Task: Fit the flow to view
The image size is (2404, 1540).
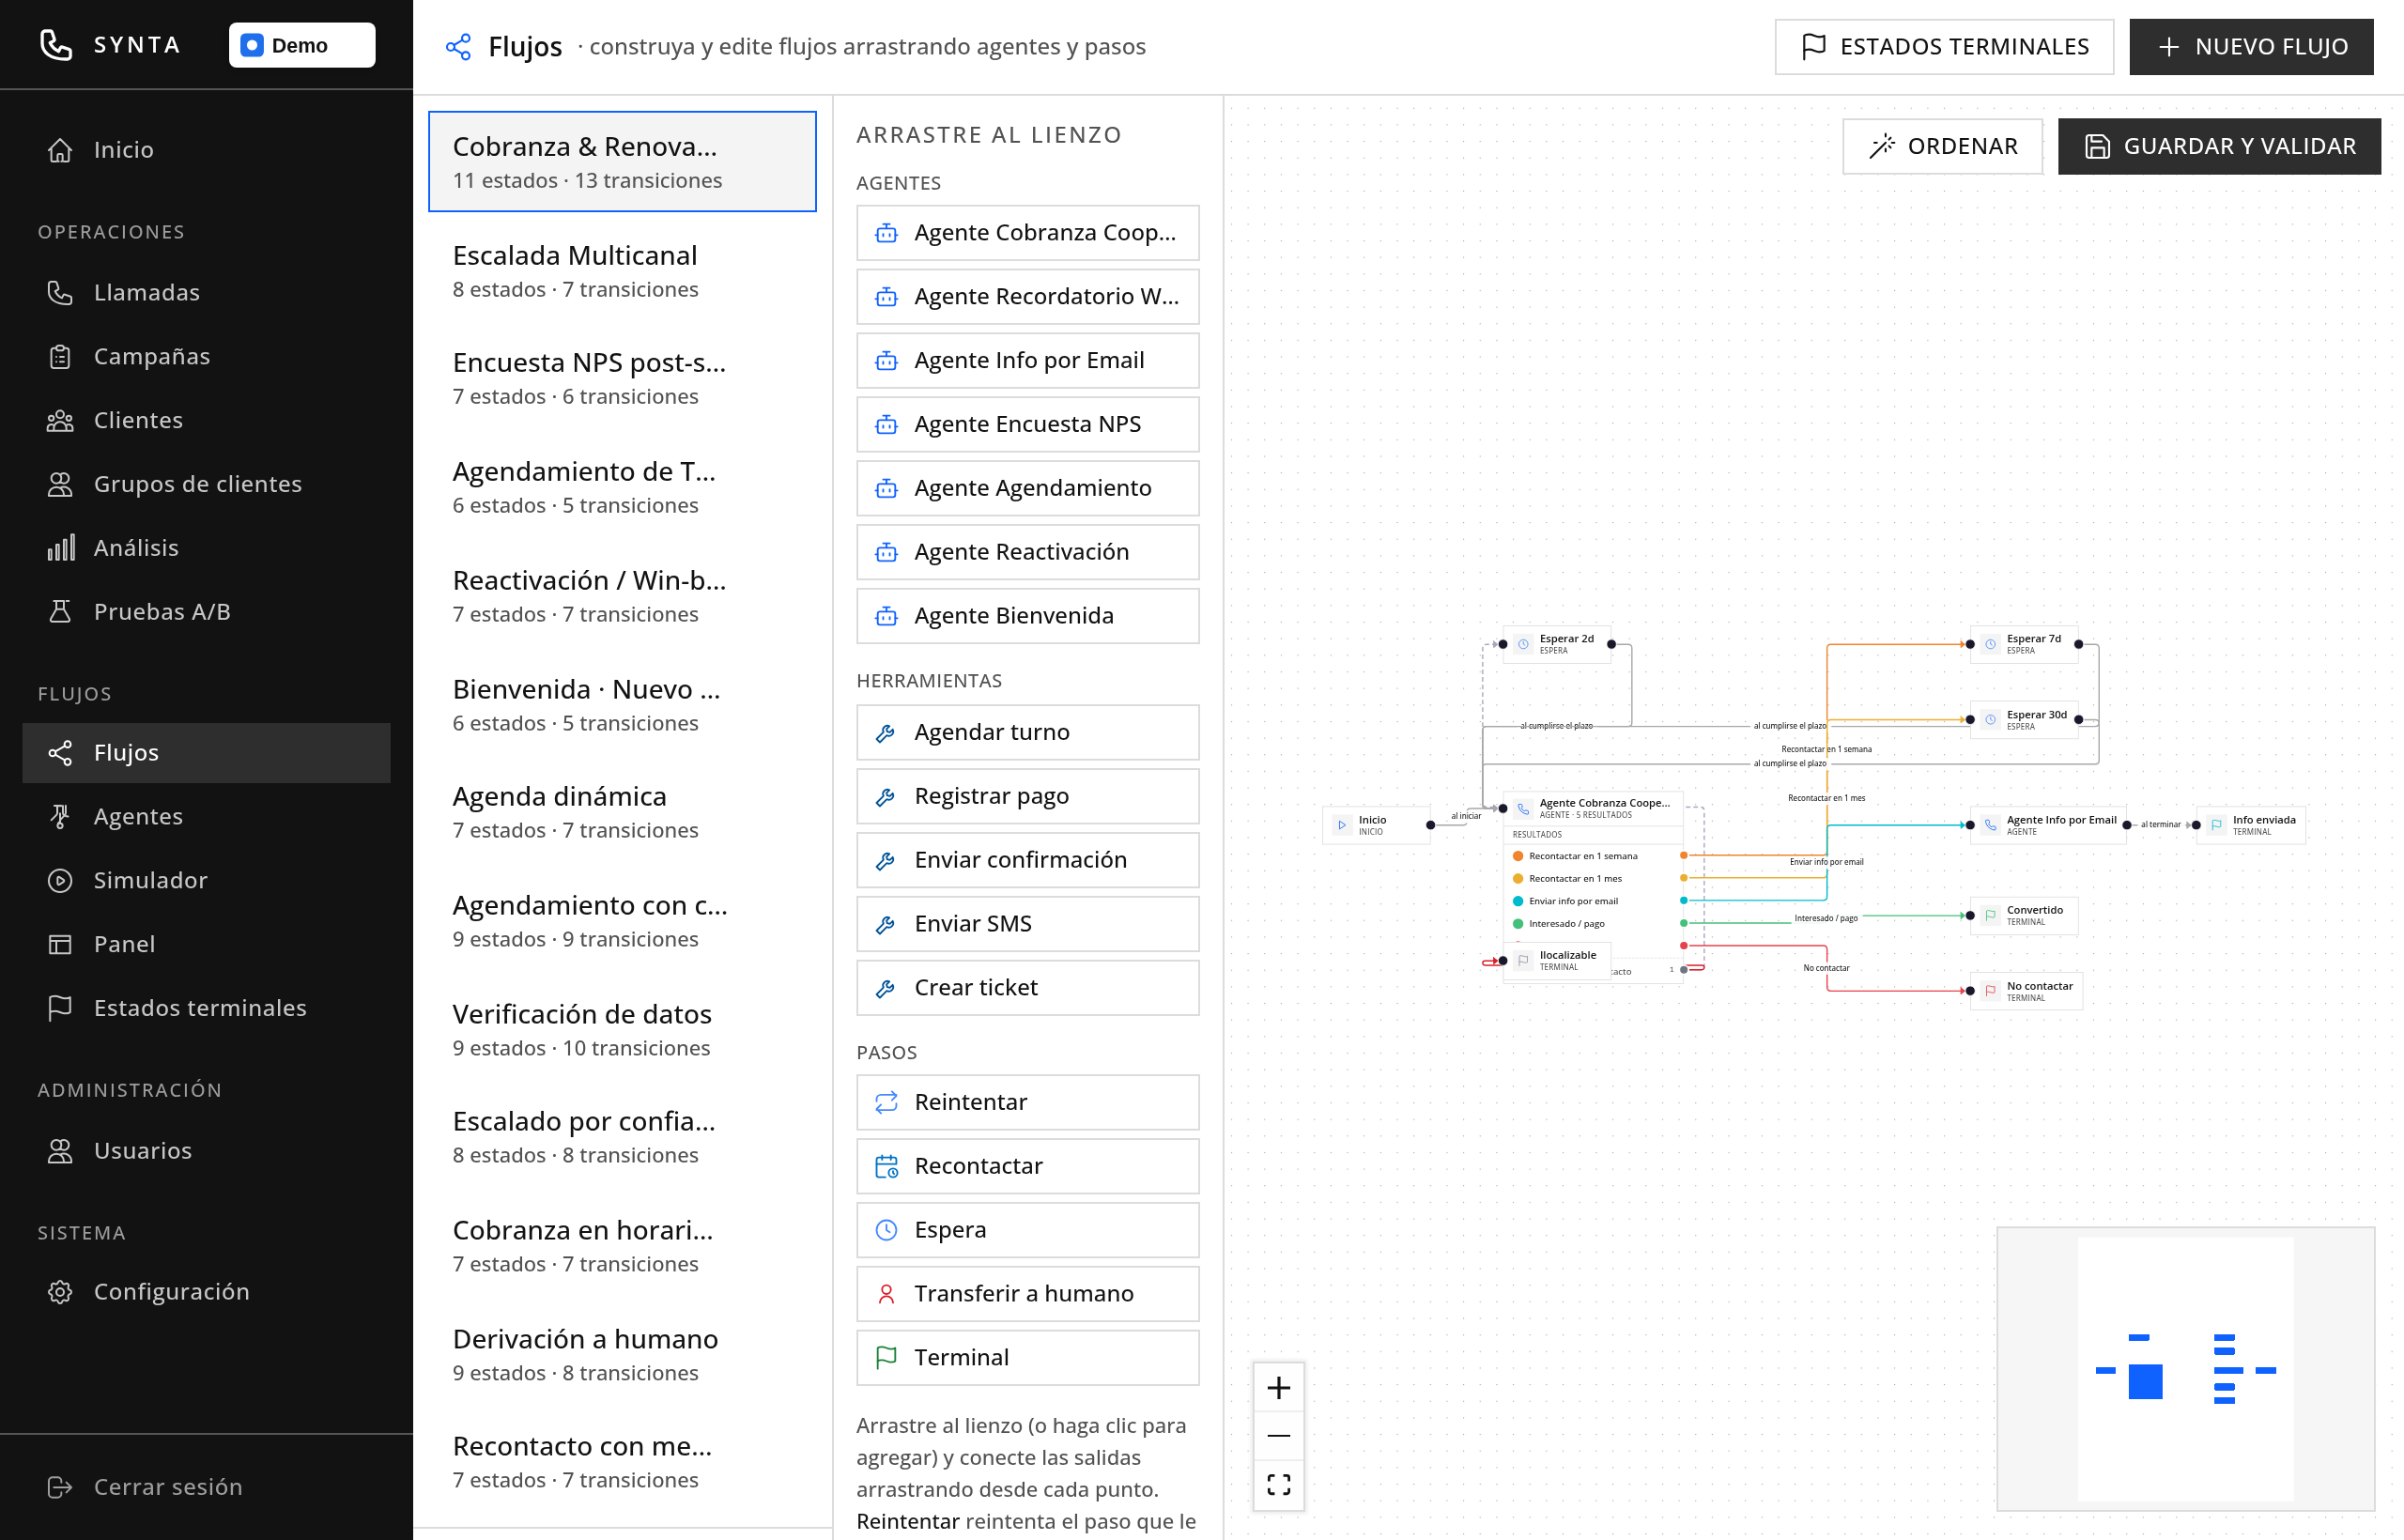Action: (x=1278, y=1484)
